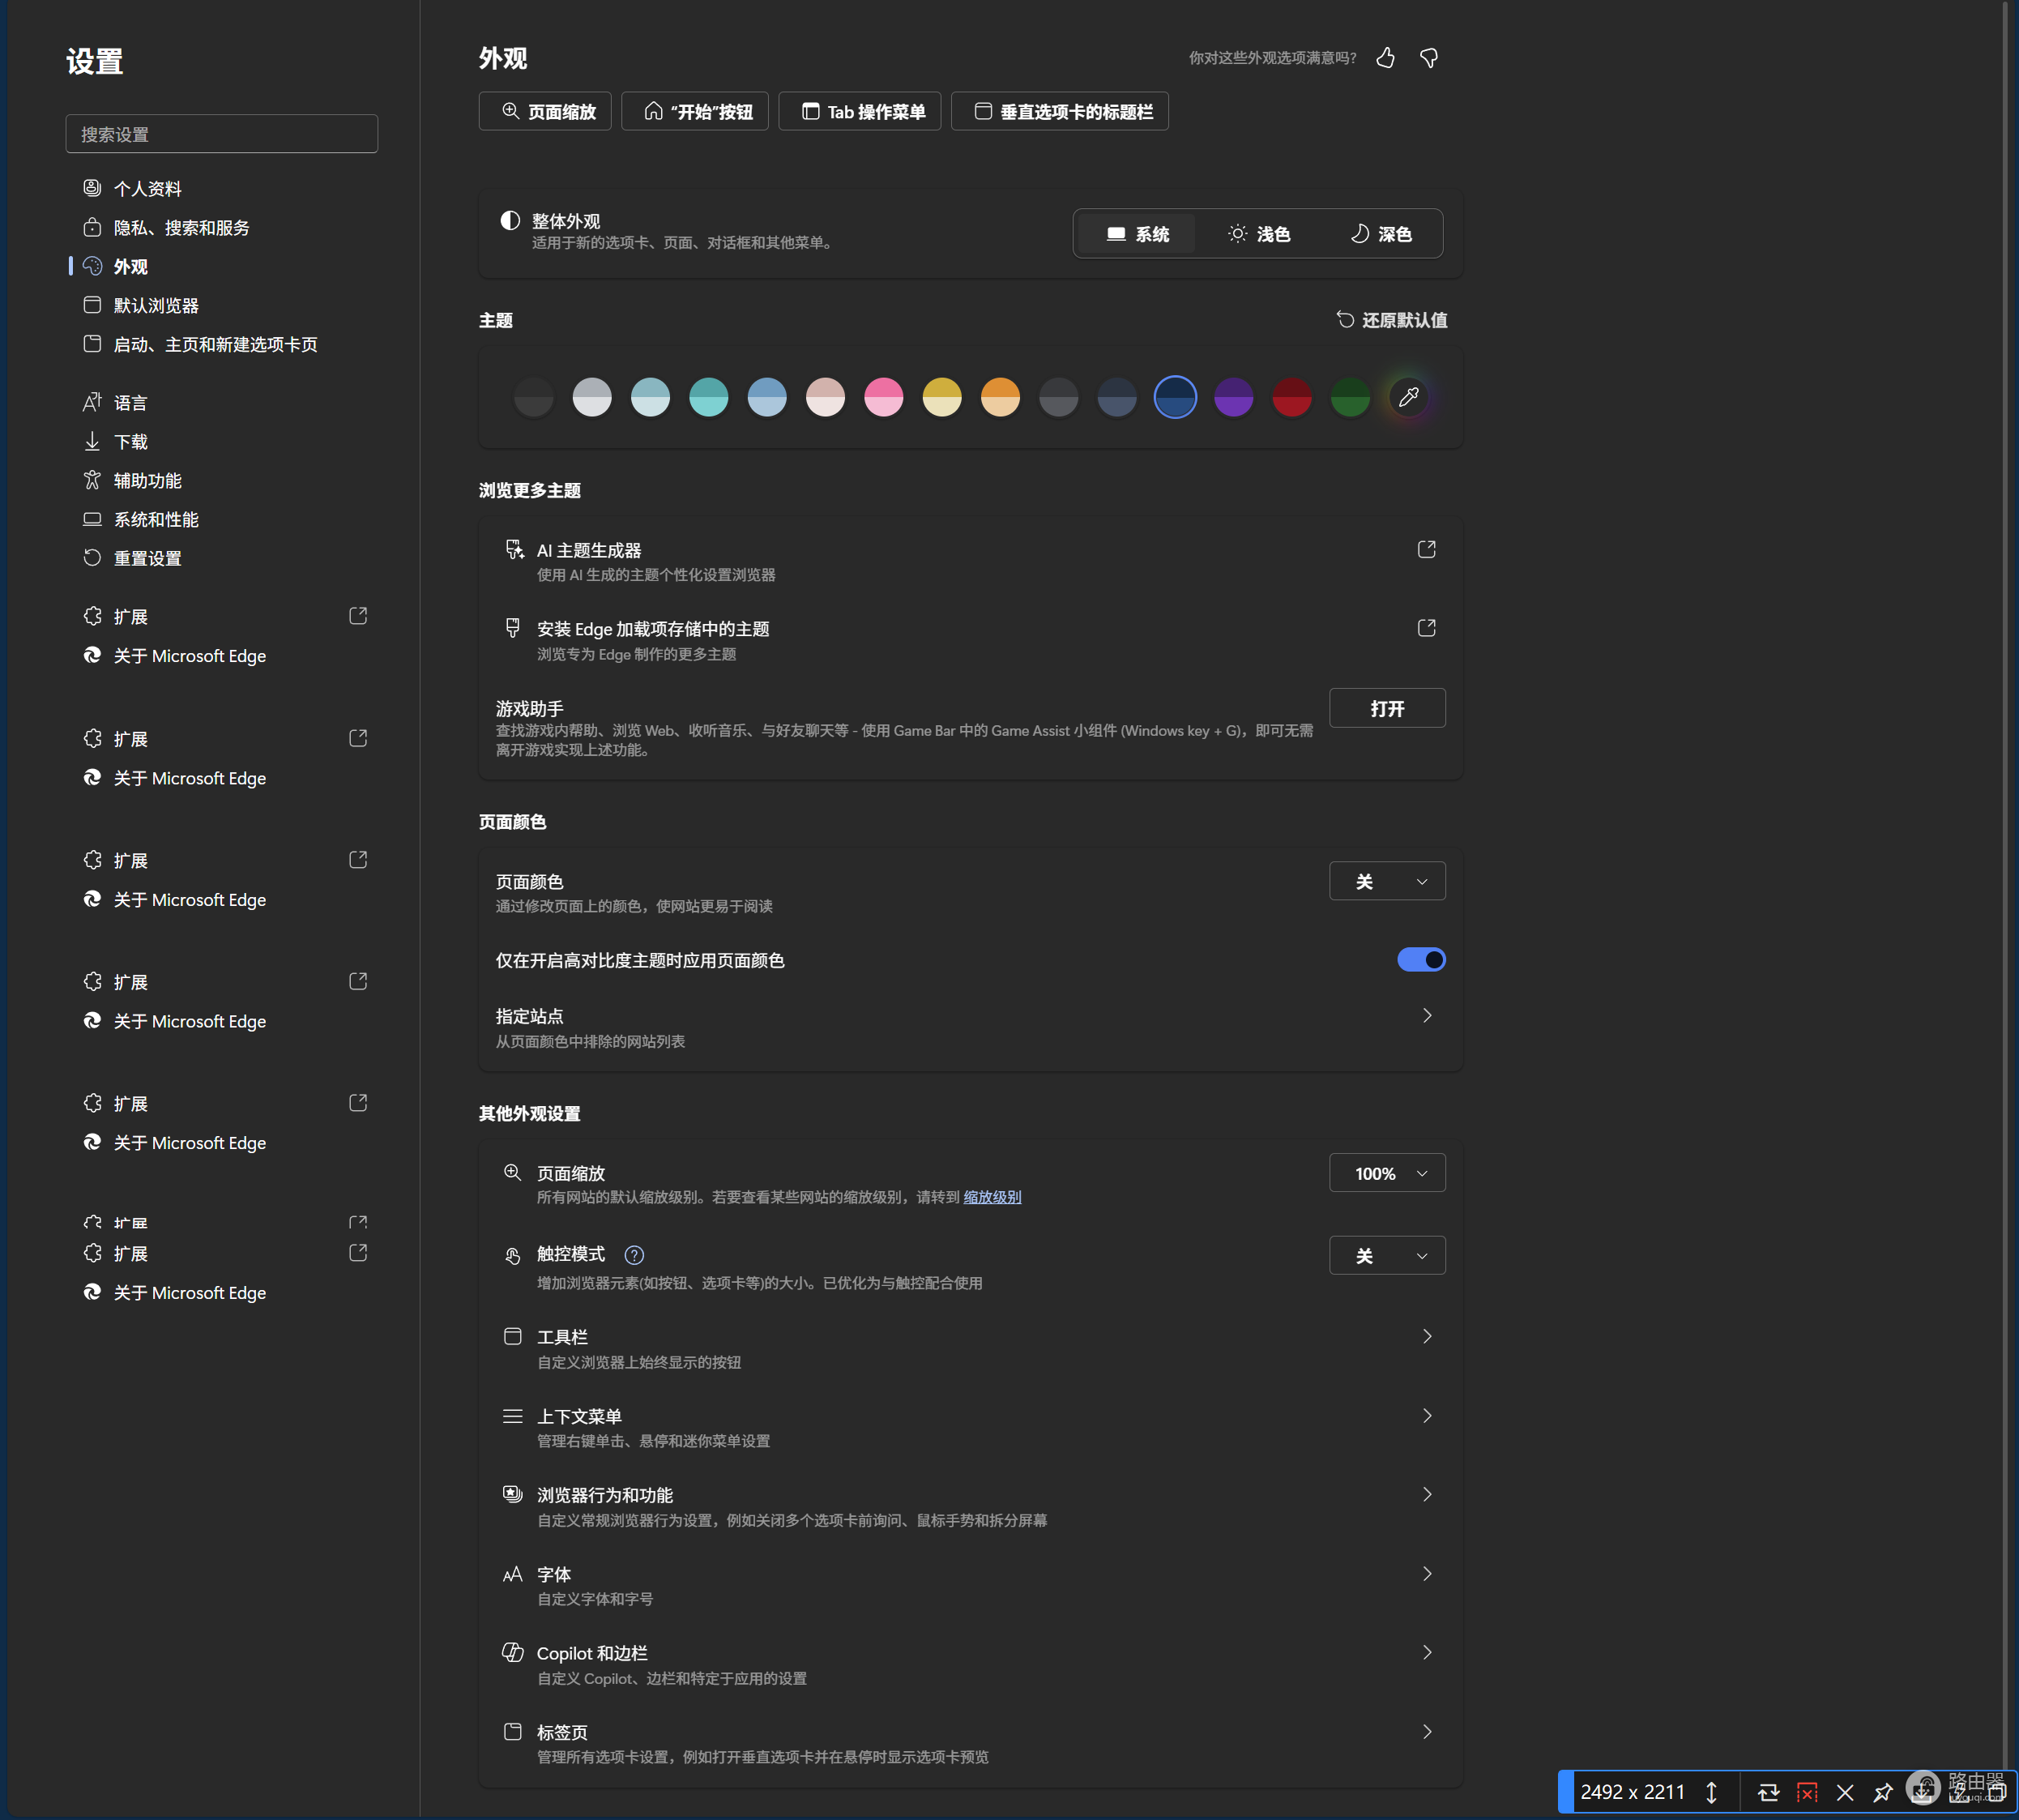Click the Copilot icon beside Copilot 和边栏
The height and width of the screenshot is (1820, 2019).
point(513,1652)
